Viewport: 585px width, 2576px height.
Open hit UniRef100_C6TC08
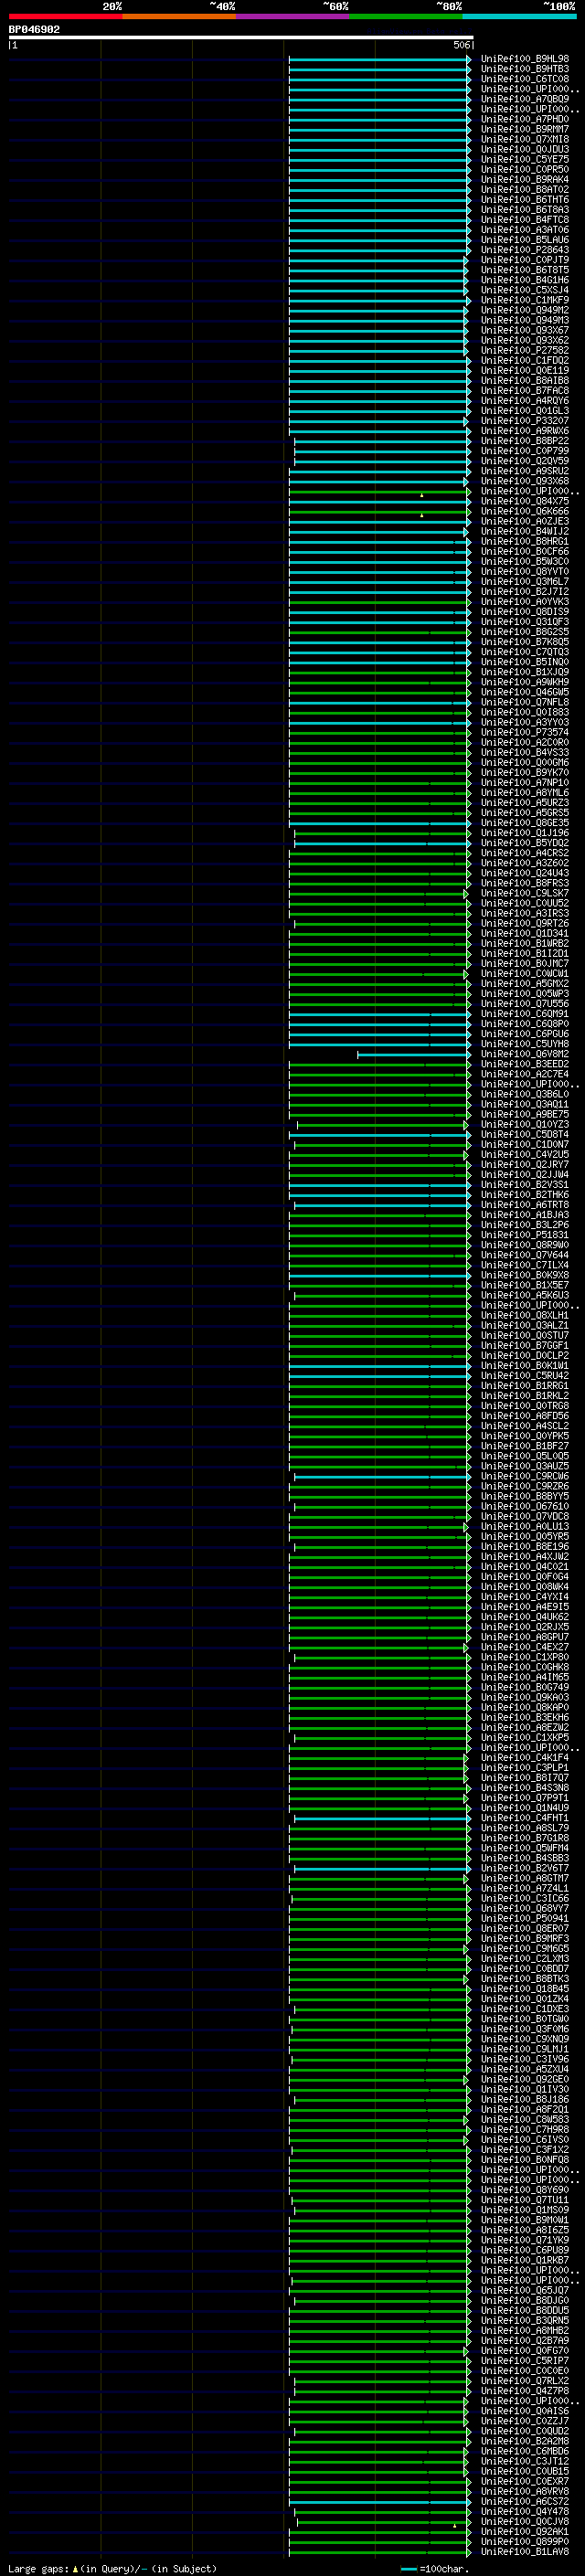click(524, 79)
